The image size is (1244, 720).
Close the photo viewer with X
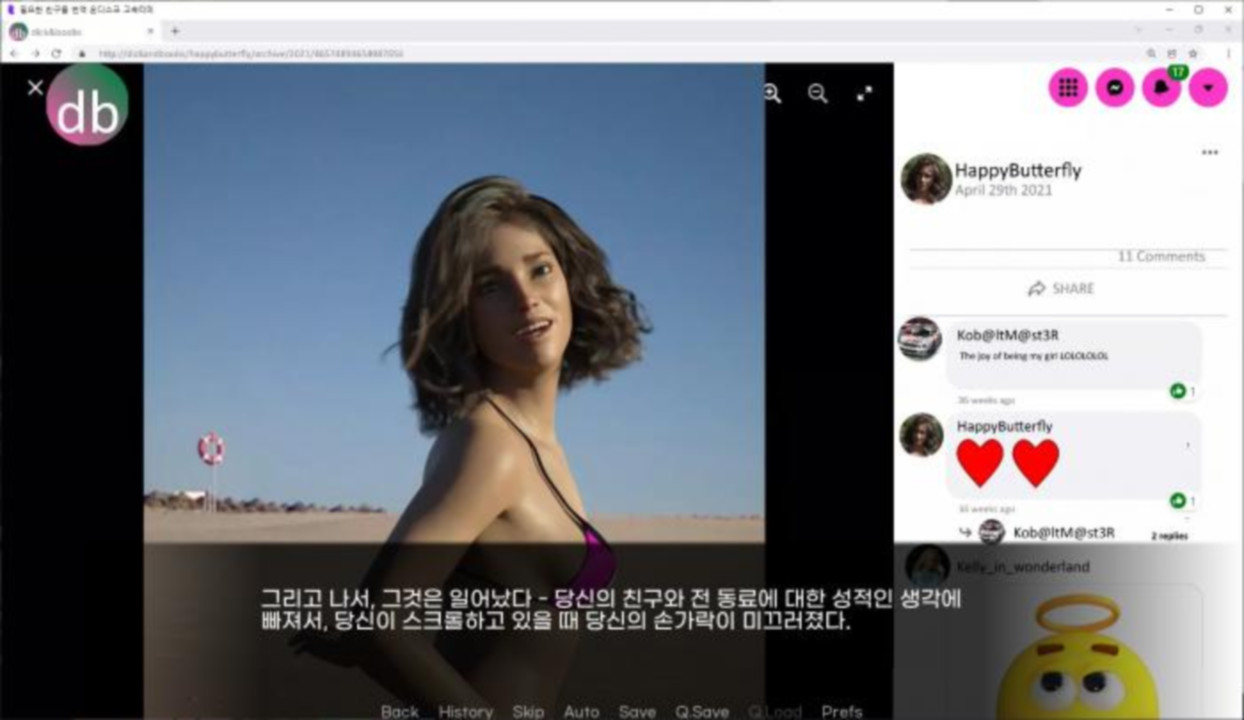click(35, 88)
